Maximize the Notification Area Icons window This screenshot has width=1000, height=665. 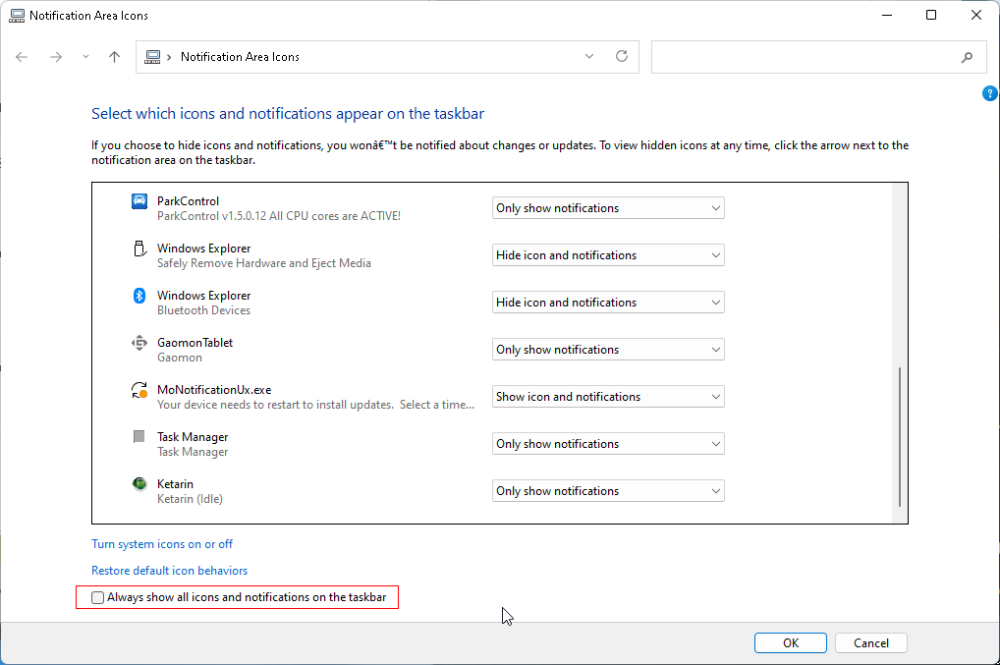pyautogui.click(x=931, y=15)
